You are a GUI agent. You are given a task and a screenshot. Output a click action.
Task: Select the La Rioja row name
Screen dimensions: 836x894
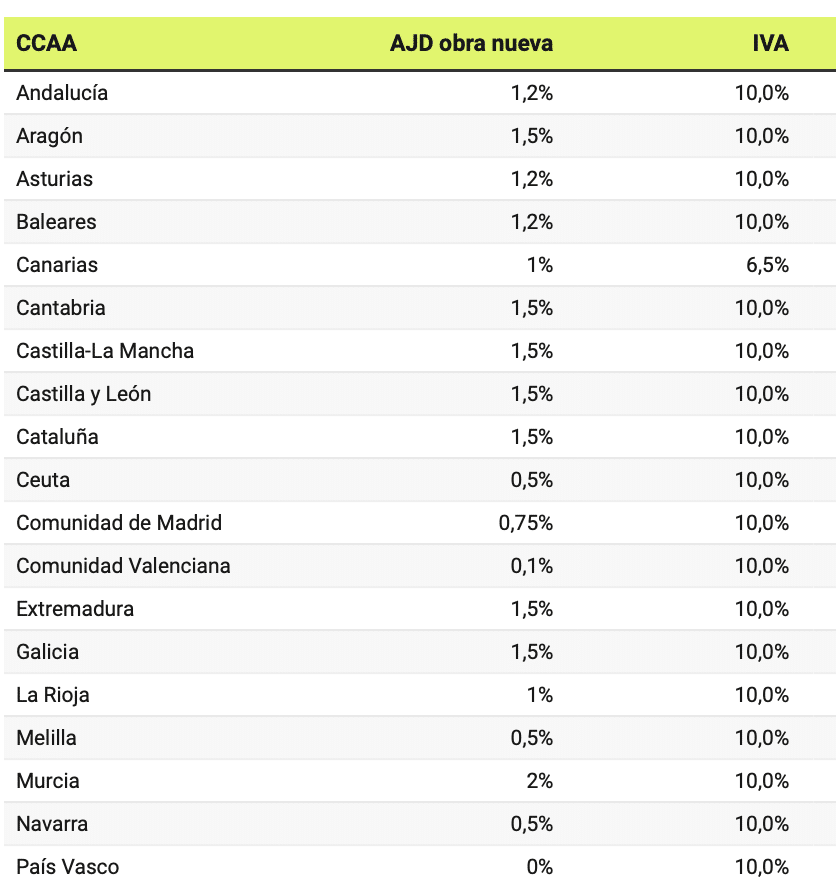pyautogui.click(x=53, y=695)
